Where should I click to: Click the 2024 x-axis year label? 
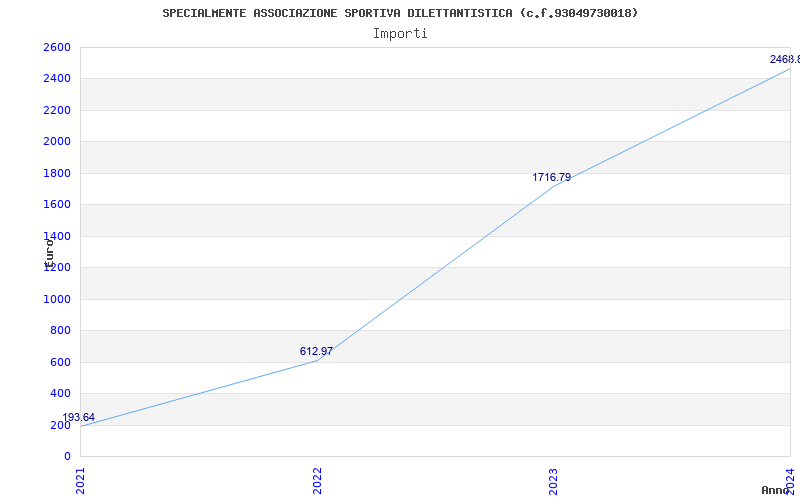pyautogui.click(x=791, y=481)
